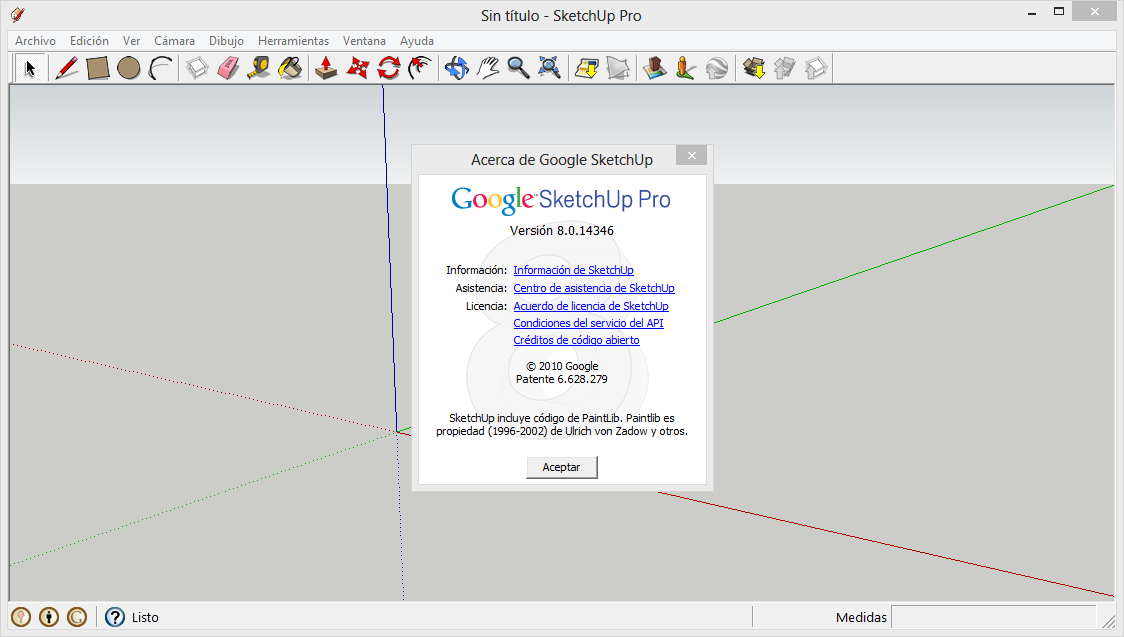Click the 'Listo' status text

click(145, 617)
